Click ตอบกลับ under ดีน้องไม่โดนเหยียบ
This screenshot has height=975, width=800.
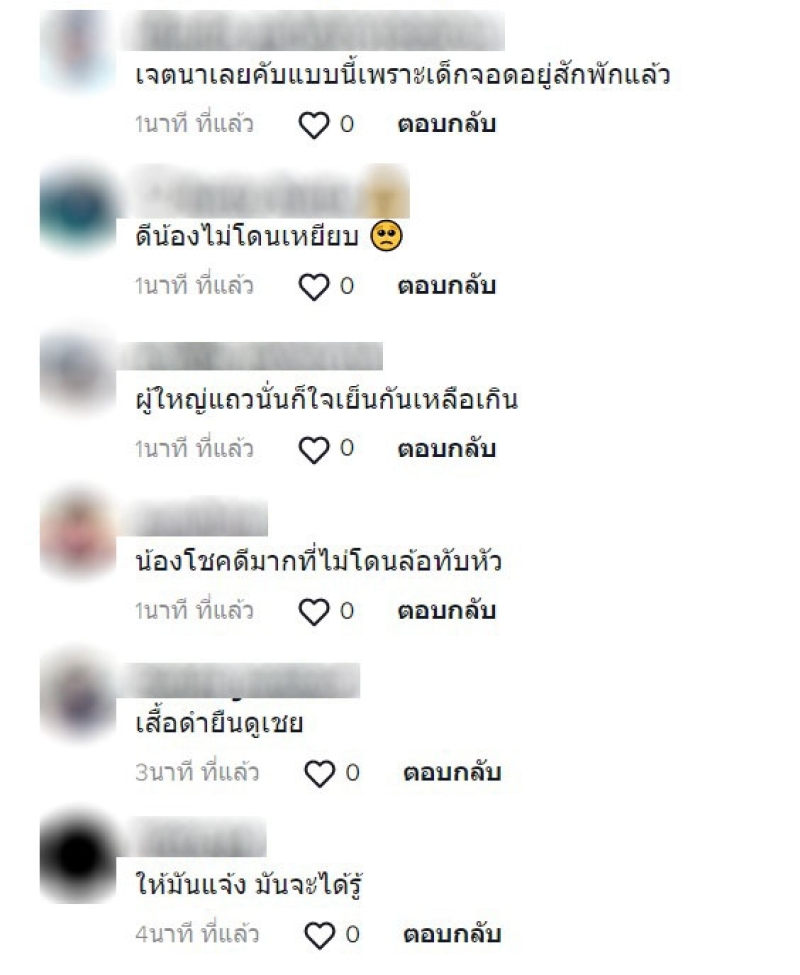point(447,286)
